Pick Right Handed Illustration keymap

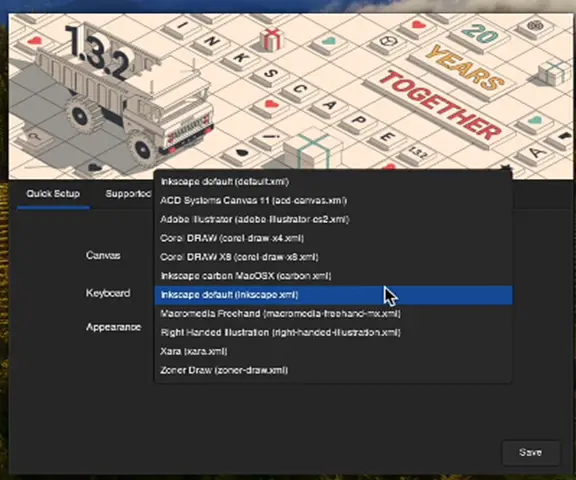[333, 333]
